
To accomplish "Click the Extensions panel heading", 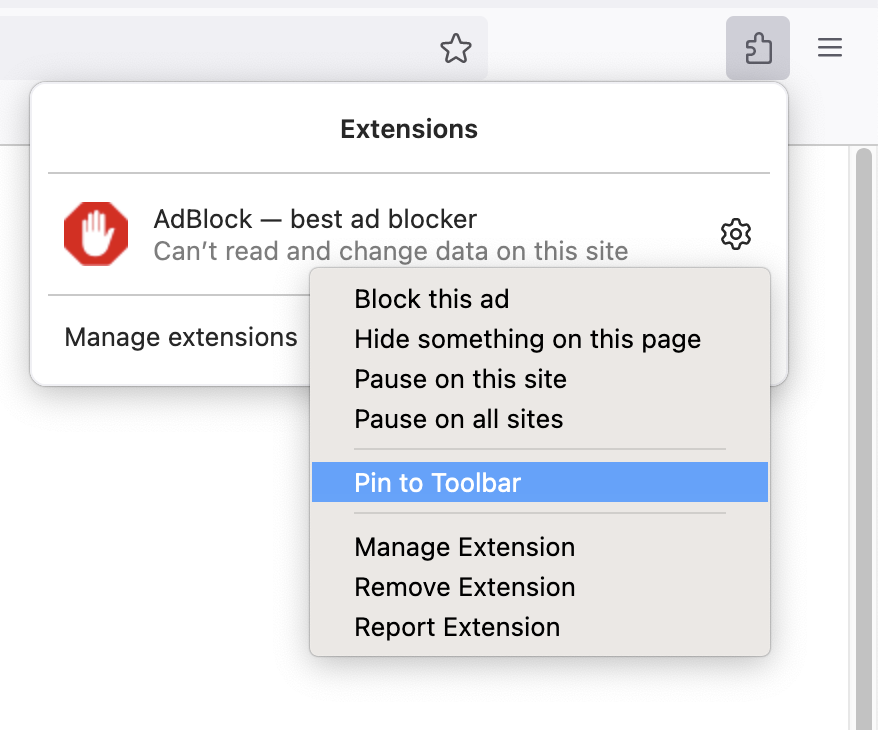I will point(408,128).
